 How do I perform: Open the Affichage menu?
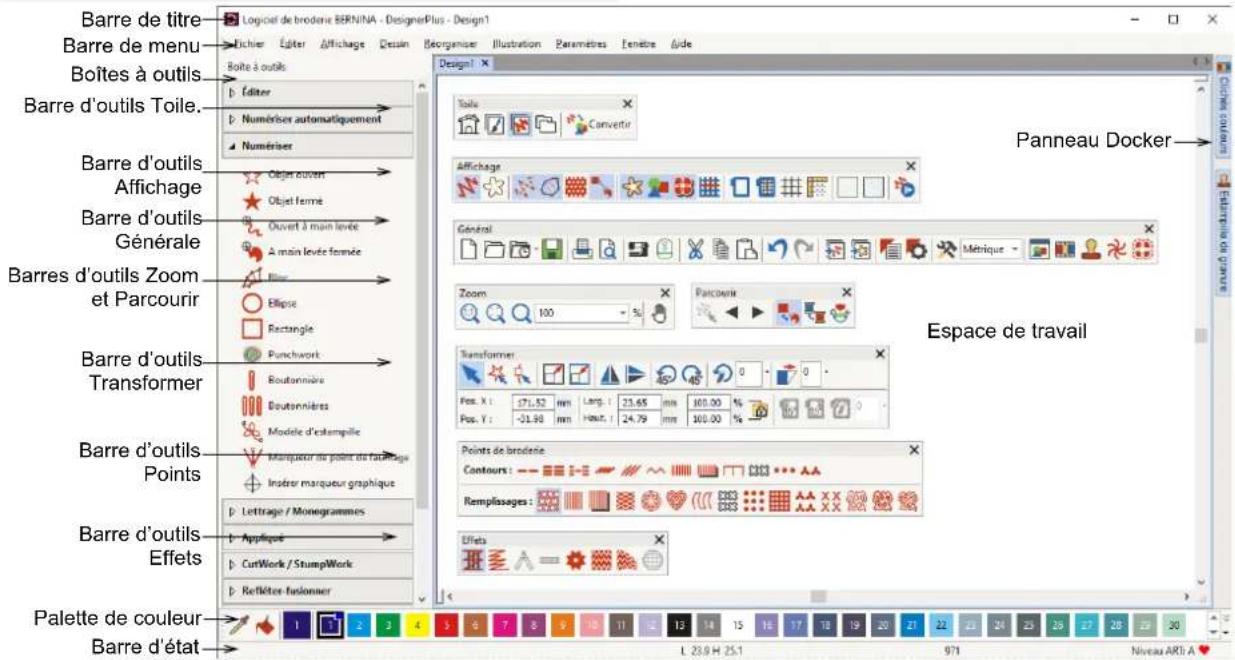tap(343, 44)
